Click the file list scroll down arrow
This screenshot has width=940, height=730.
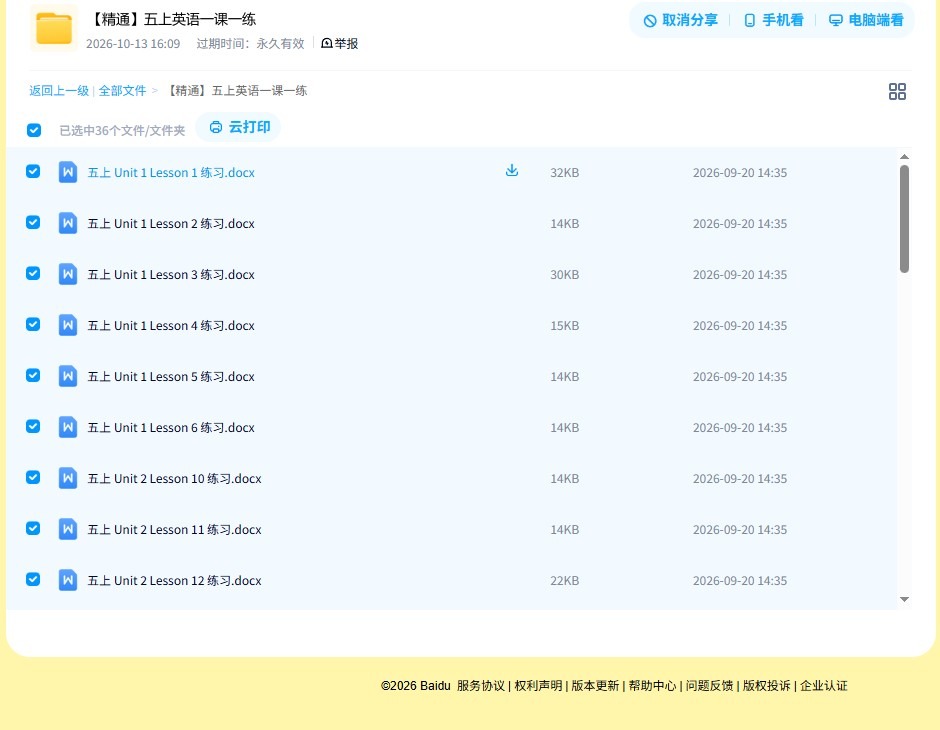pos(904,599)
